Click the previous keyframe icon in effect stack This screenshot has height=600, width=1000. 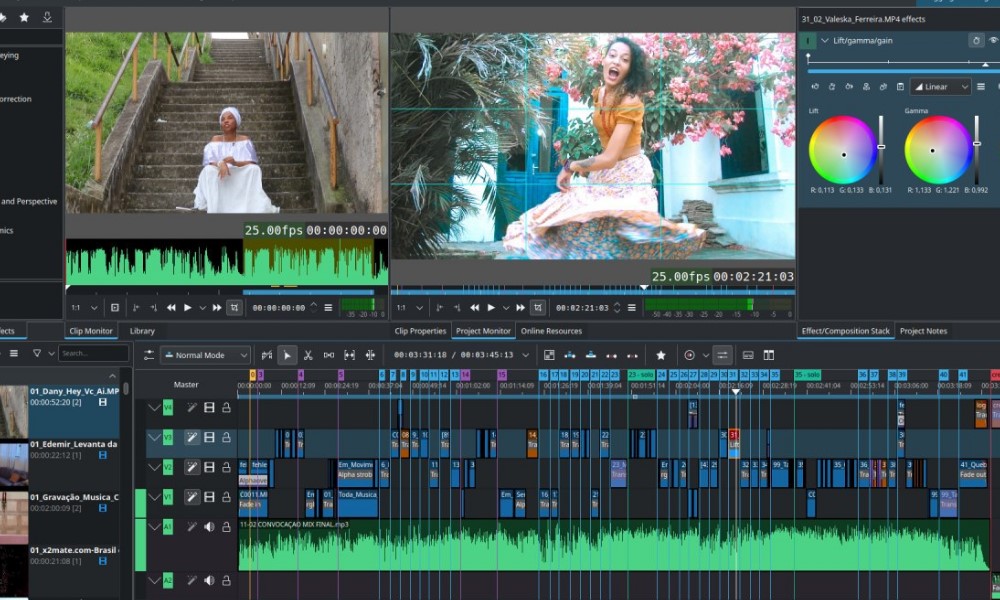(x=815, y=87)
